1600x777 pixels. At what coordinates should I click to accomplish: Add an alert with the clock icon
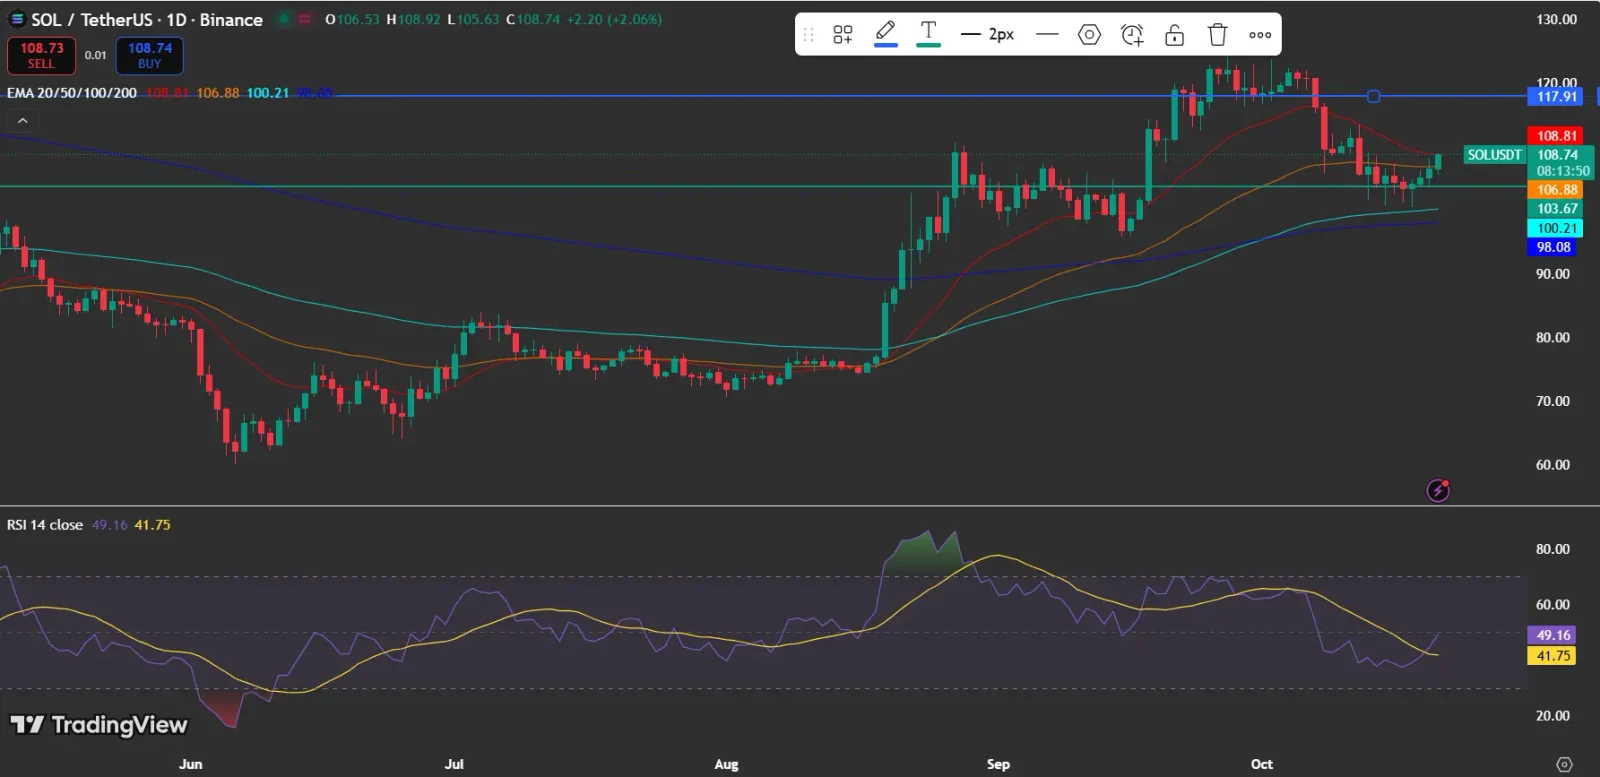click(1132, 35)
